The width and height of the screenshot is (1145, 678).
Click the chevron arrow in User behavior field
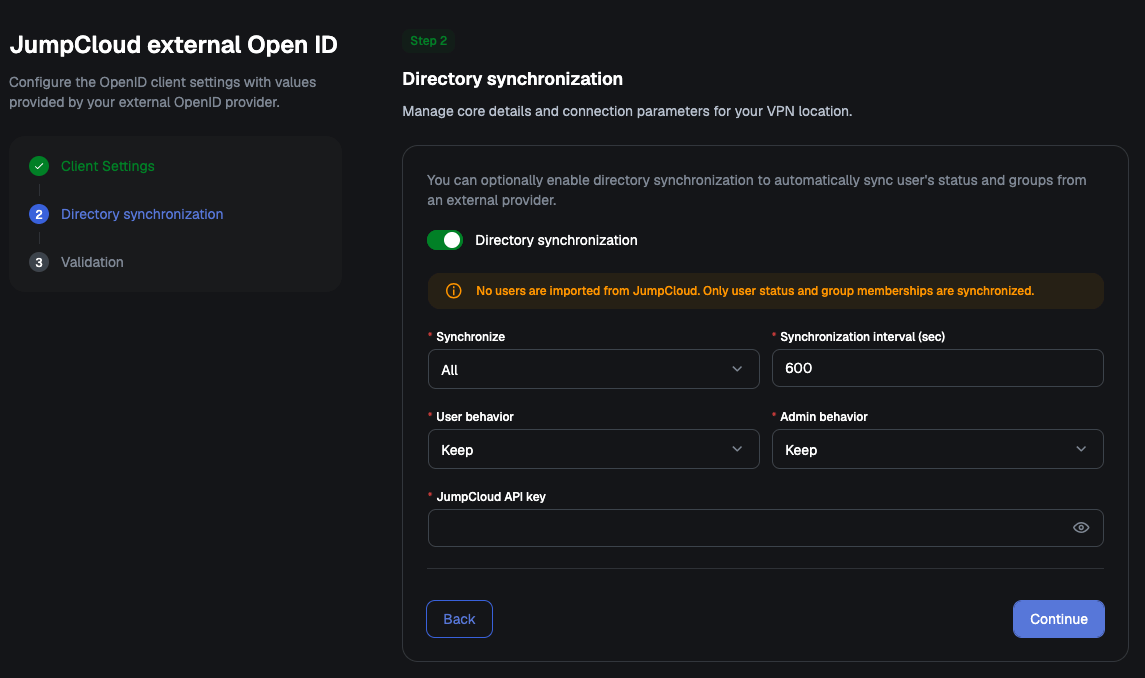click(x=737, y=449)
